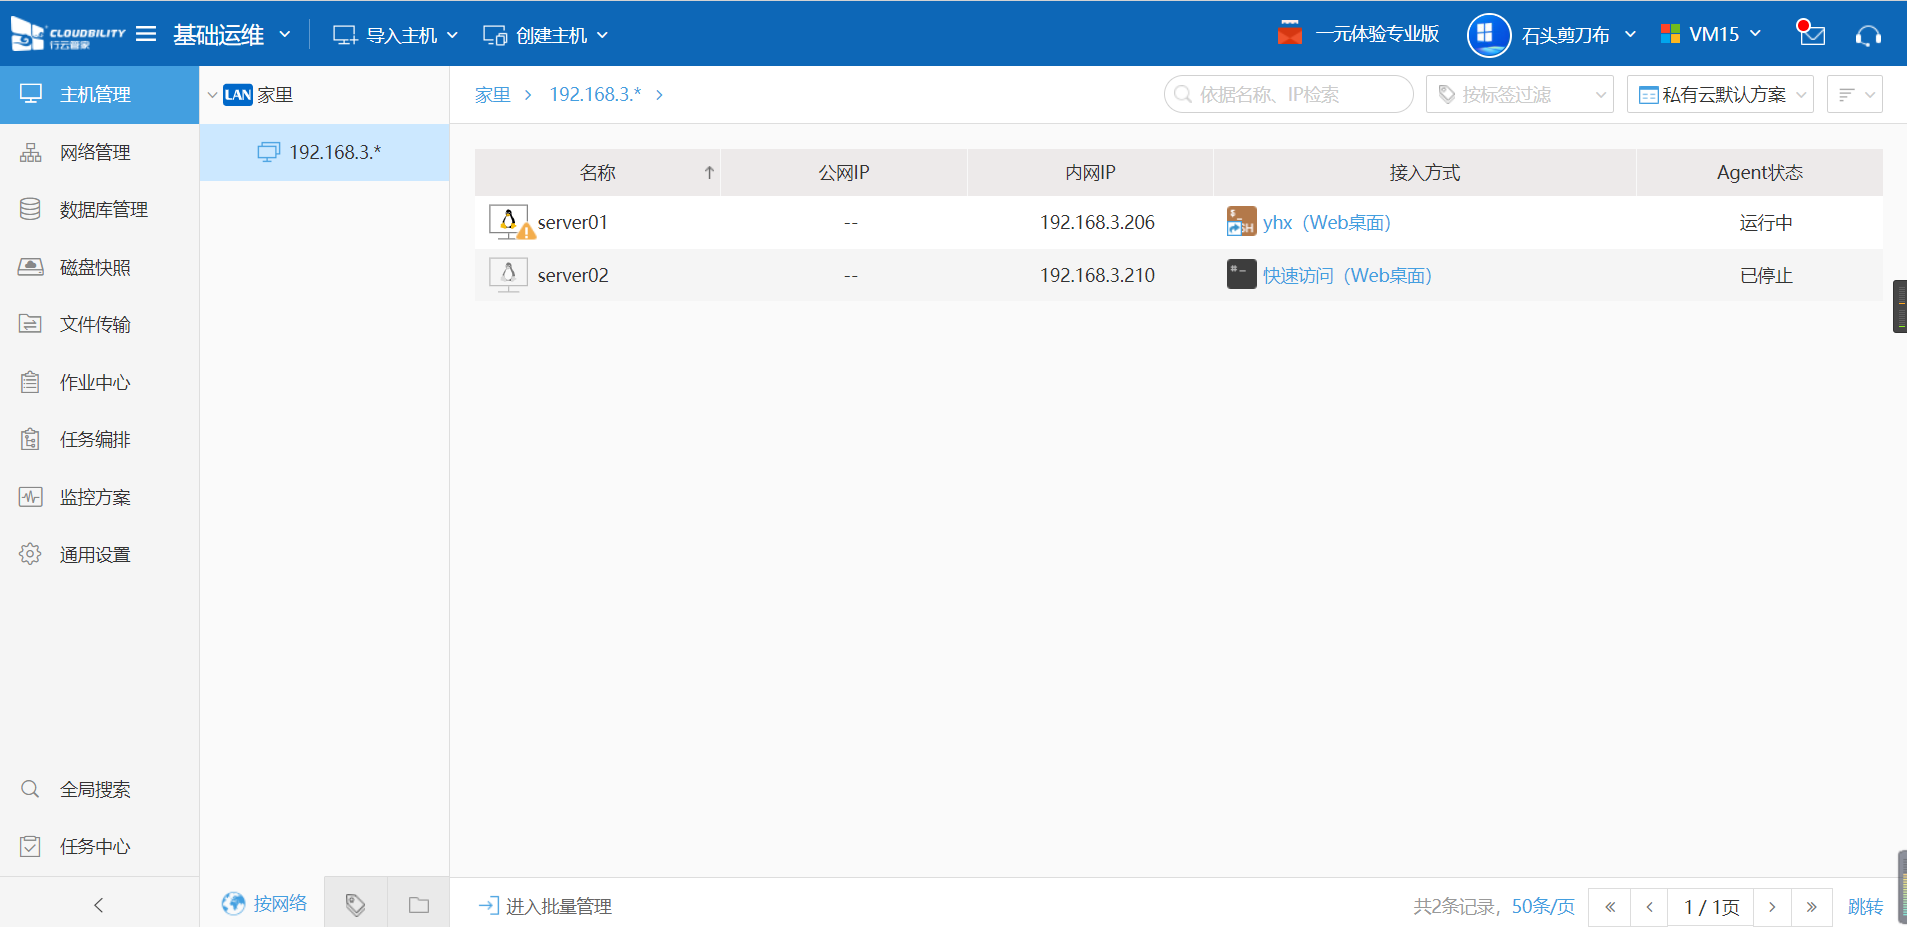Open the VM15 team dropdown
This screenshot has width=1907, height=927.
pyautogui.click(x=1711, y=34)
